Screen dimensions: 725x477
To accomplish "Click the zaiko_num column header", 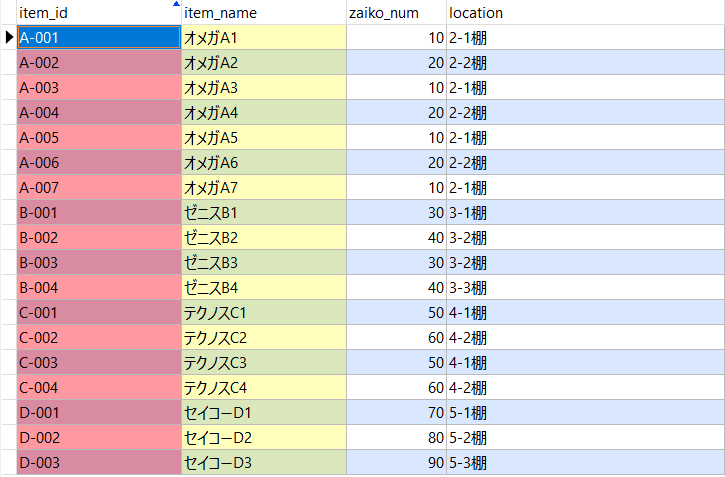I will [x=396, y=12].
